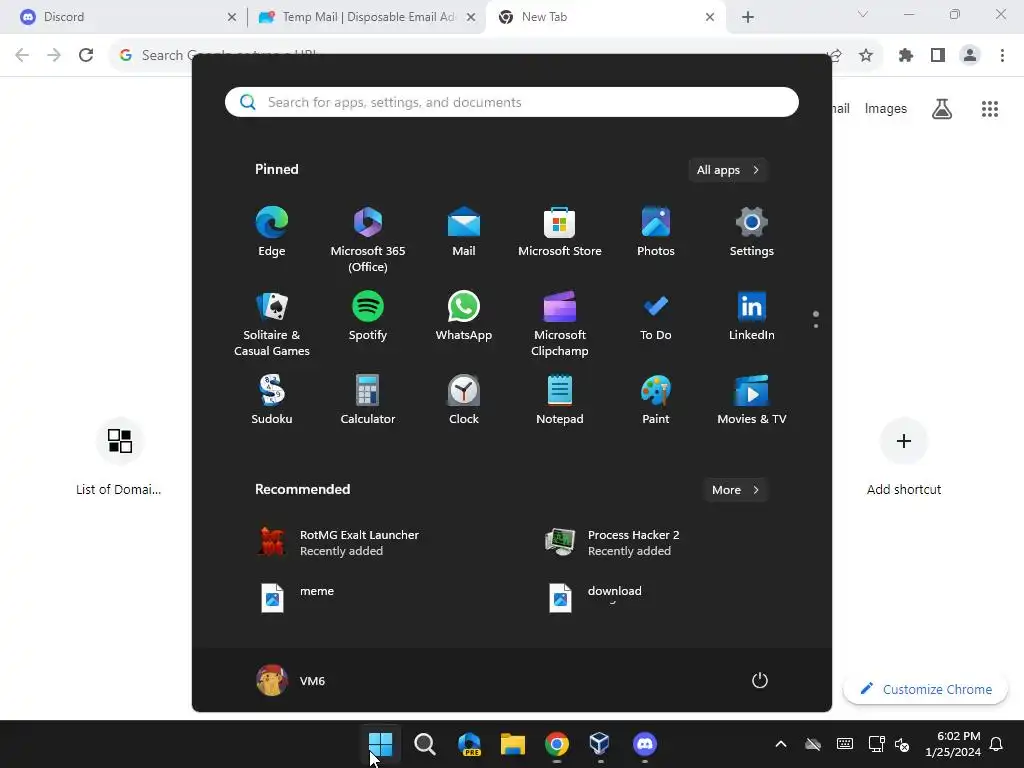
Task: Launch Solitaire & Casual Games
Action: pyautogui.click(x=272, y=324)
